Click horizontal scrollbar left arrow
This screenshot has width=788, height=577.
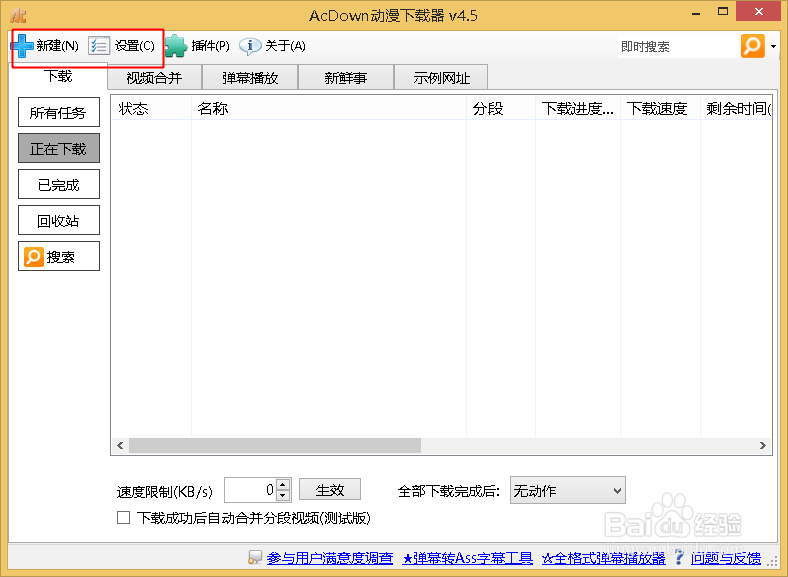coord(120,445)
